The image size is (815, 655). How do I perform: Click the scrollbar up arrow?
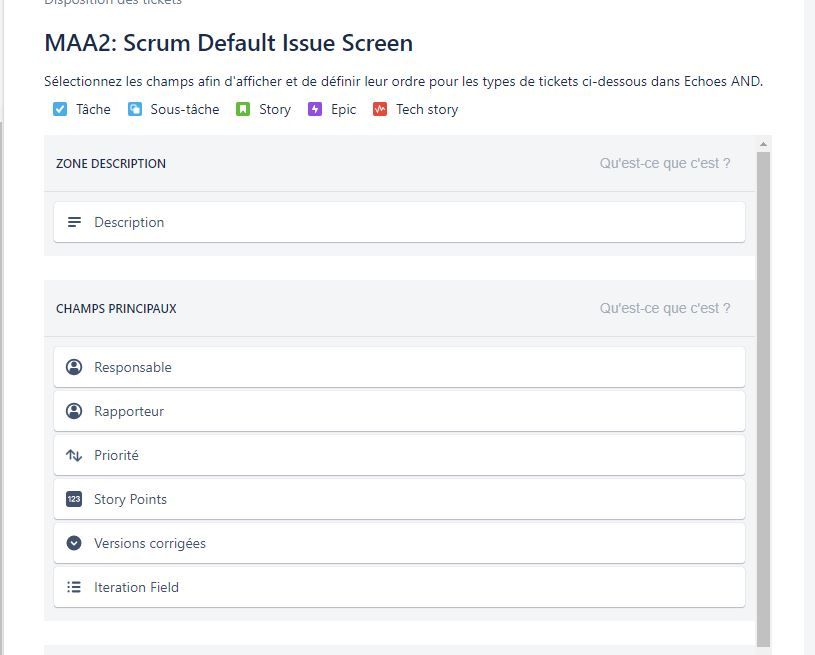point(763,144)
